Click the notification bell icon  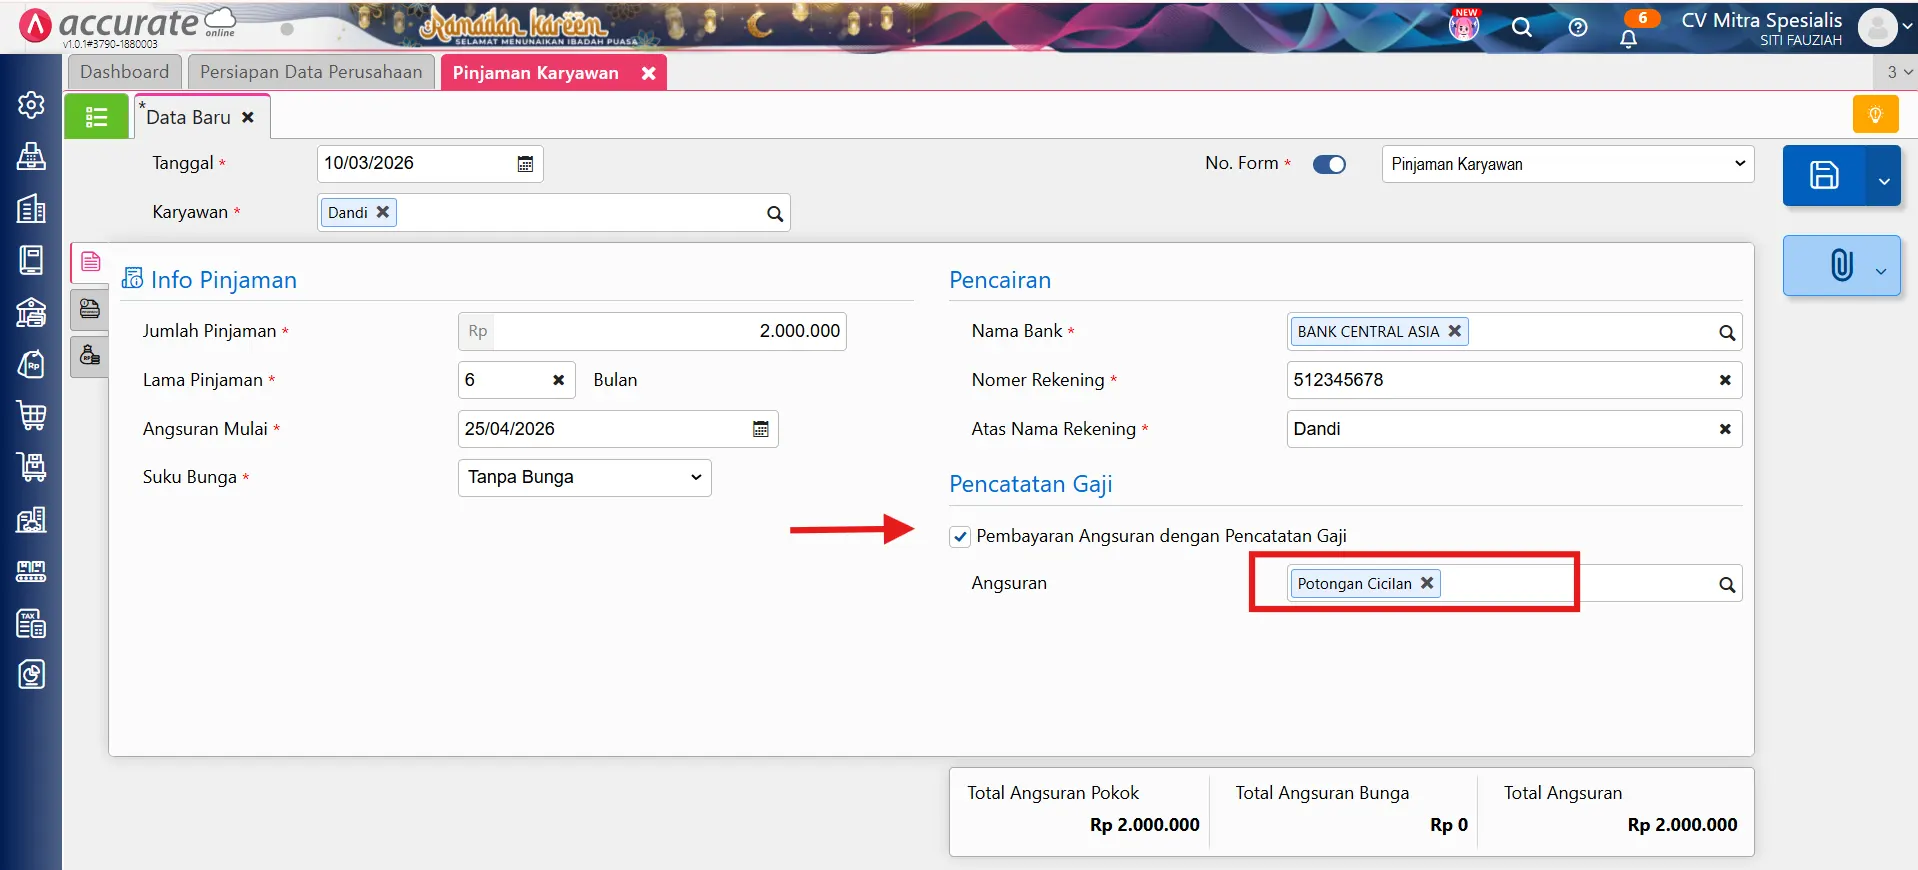click(x=1628, y=38)
